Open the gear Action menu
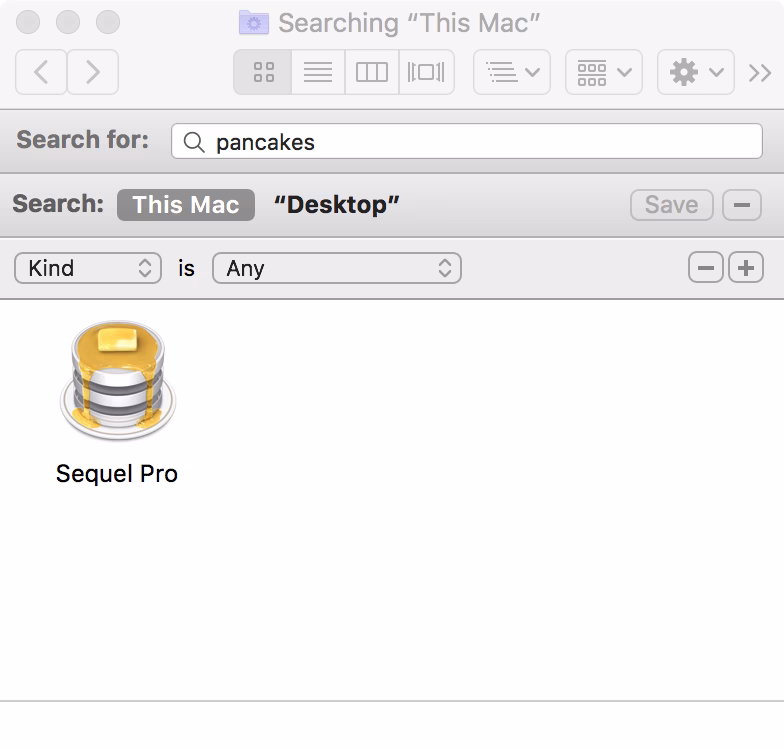Image resolution: width=784 pixels, height=748 pixels. 696,72
